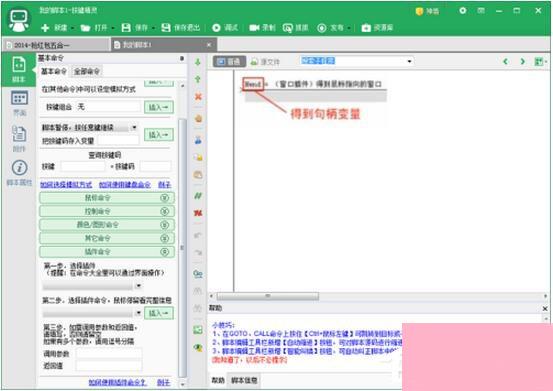Screen dimensions: 553x391
Task: Open settings gear in title bar
Action: coord(463,11)
